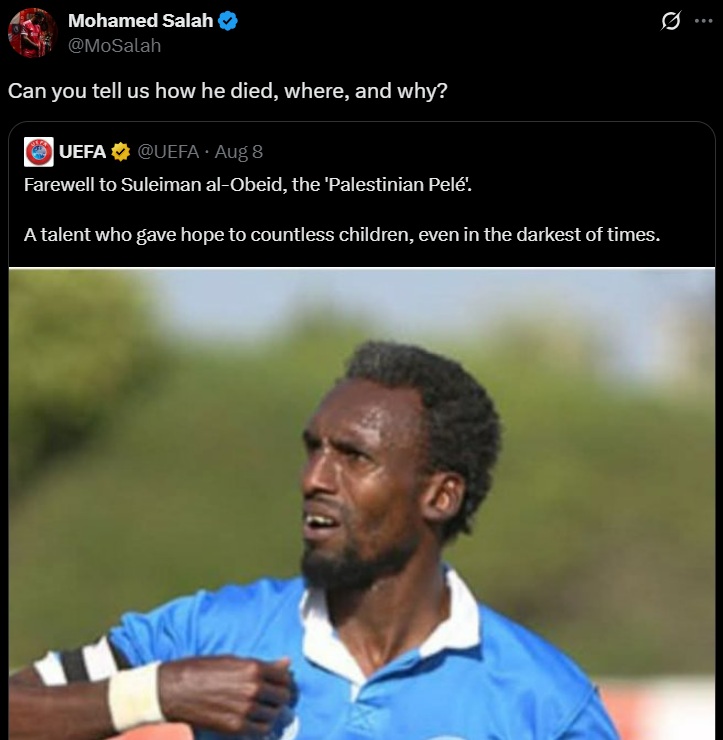723x740 pixels.
Task: Click the UEFA logo avatar
Action: [39, 152]
